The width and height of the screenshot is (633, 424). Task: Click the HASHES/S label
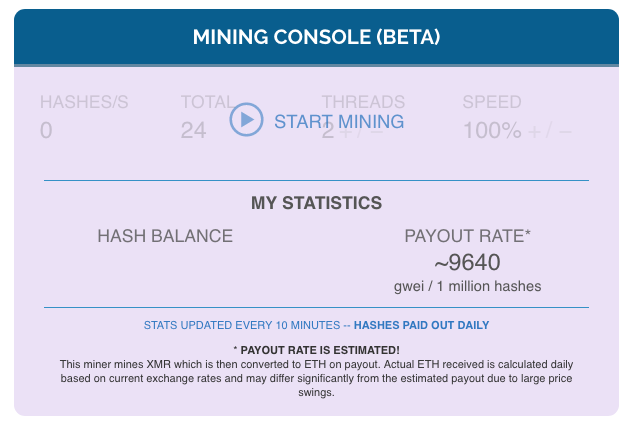84,102
